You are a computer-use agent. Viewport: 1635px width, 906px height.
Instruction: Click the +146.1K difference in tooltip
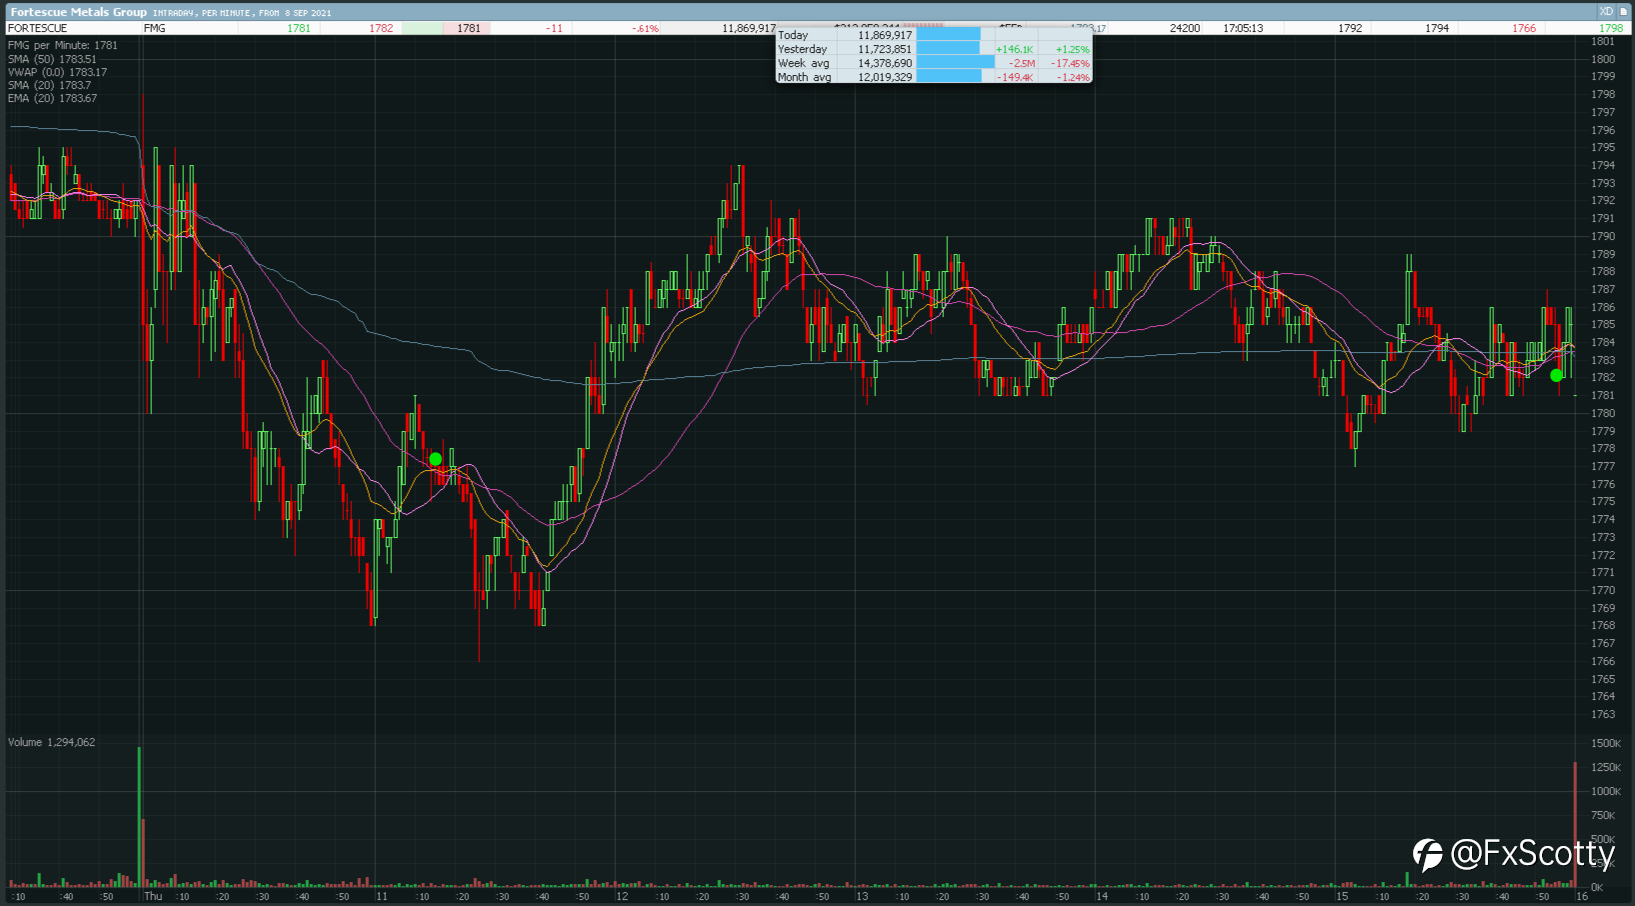click(1014, 49)
